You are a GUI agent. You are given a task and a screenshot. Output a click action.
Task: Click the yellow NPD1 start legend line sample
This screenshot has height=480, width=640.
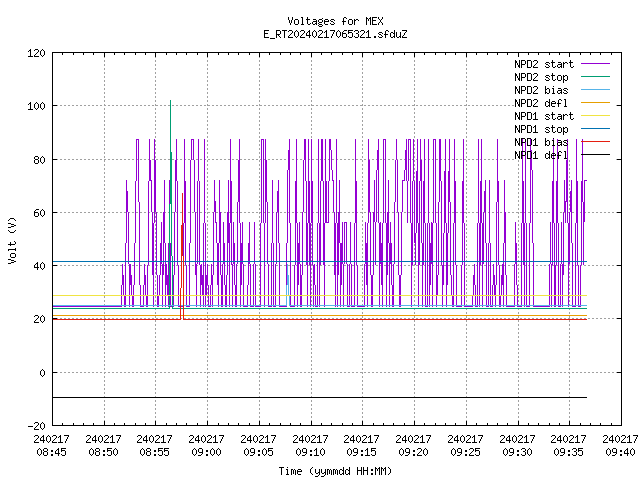(596, 116)
